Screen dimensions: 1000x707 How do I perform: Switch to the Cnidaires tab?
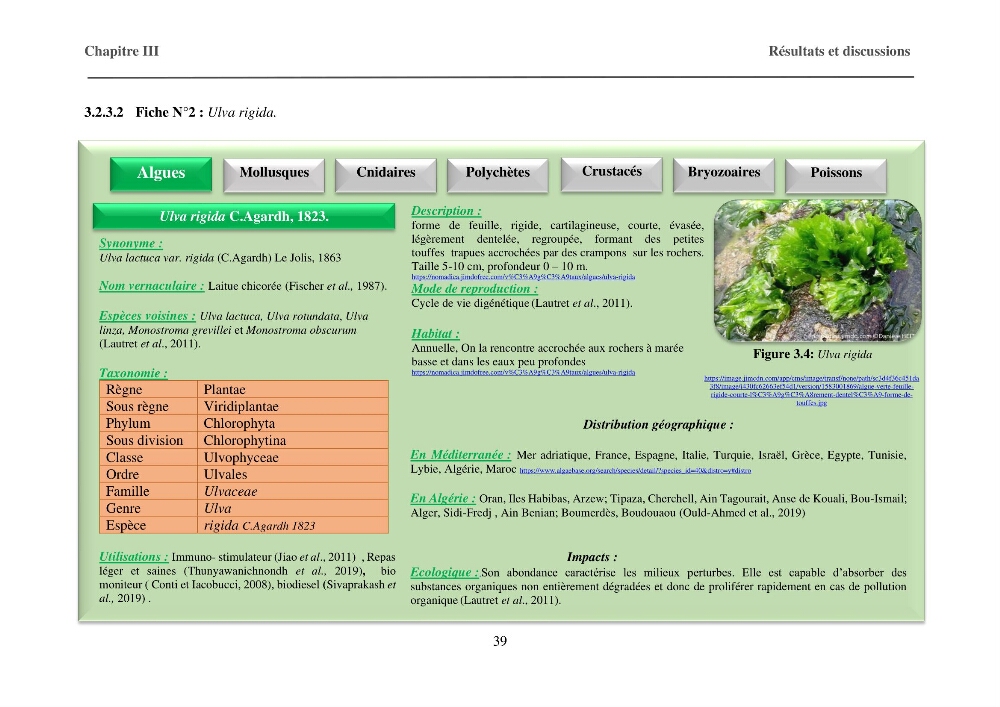[386, 175]
